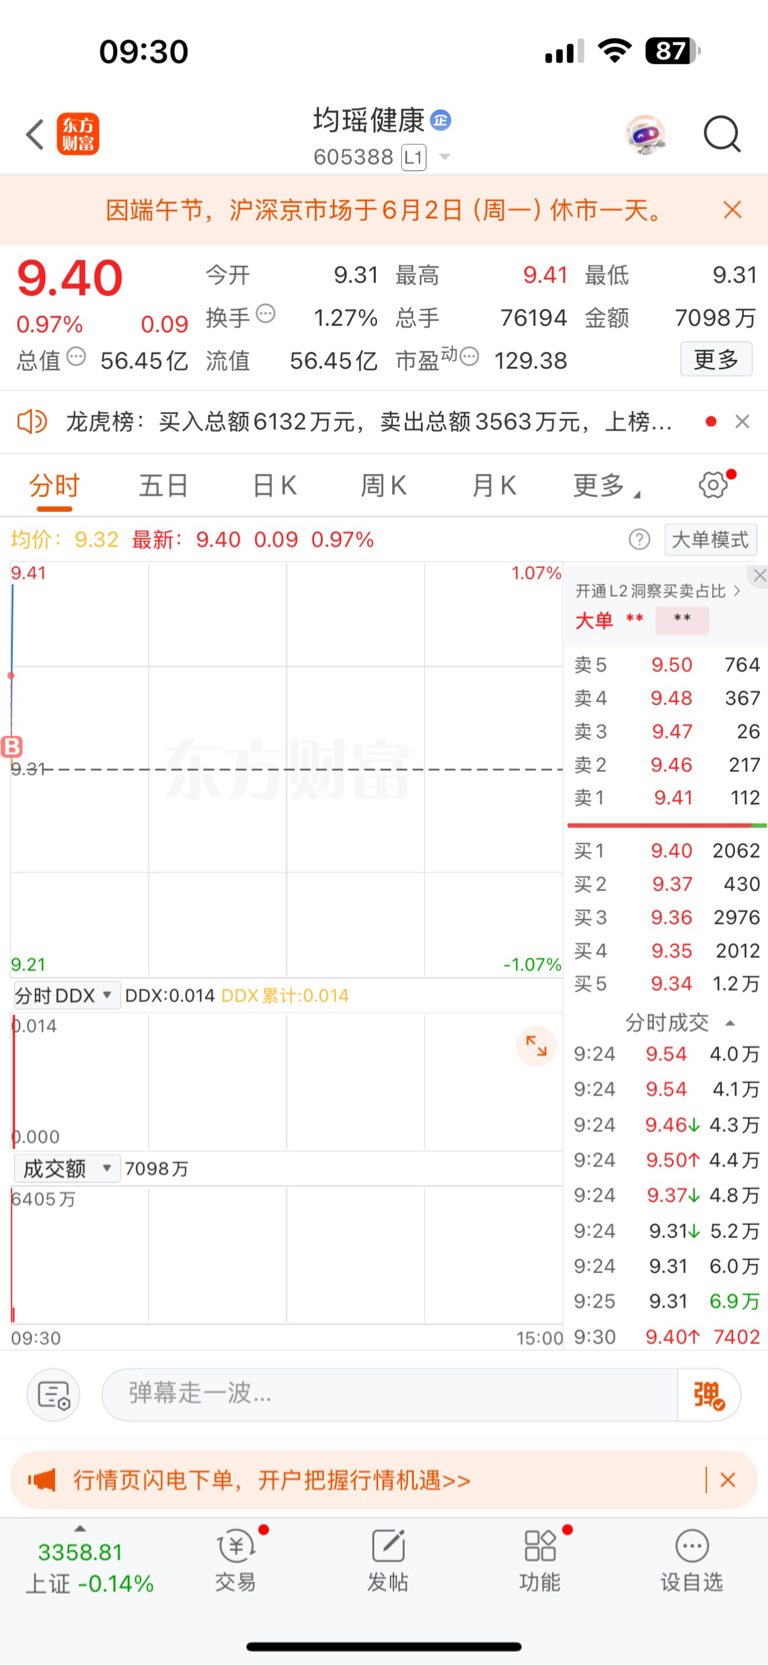Tap the back arrow icon

(35, 134)
